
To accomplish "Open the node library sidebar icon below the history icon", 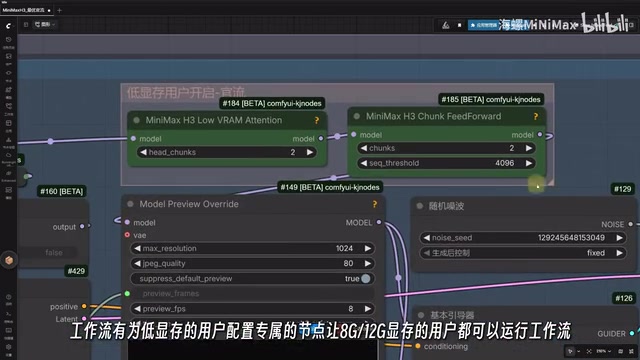I will click(9, 56).
